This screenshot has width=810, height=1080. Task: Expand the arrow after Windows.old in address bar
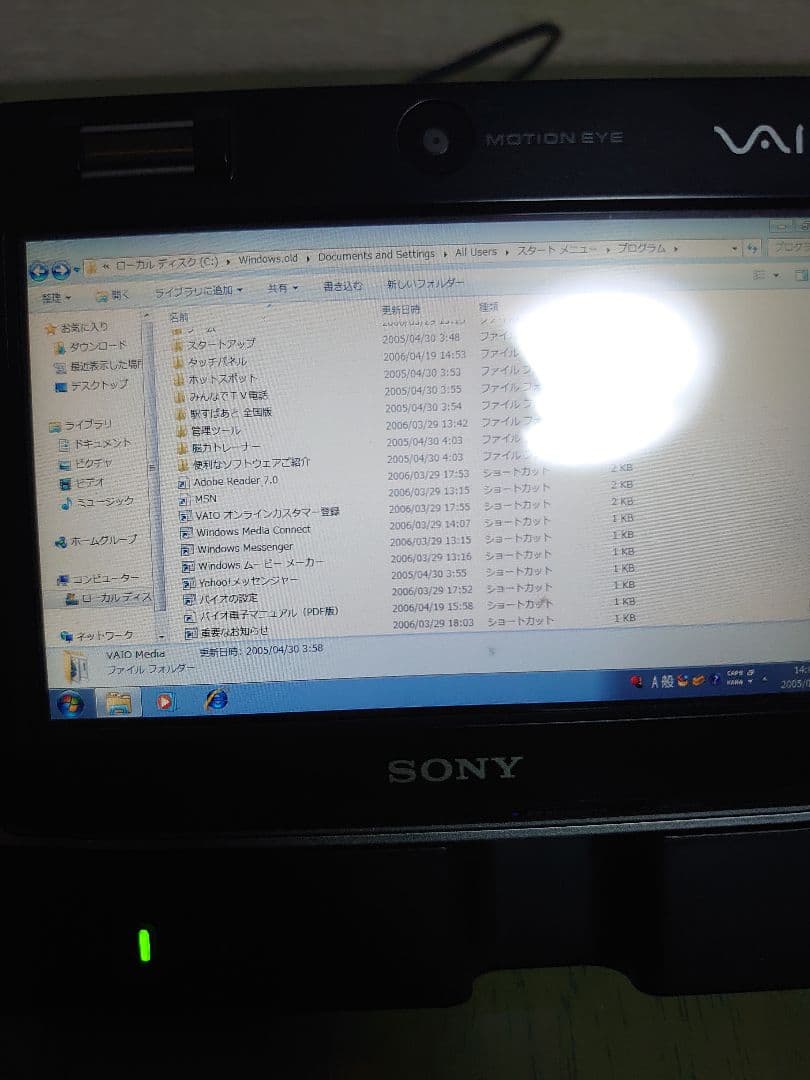coord(307,258)
